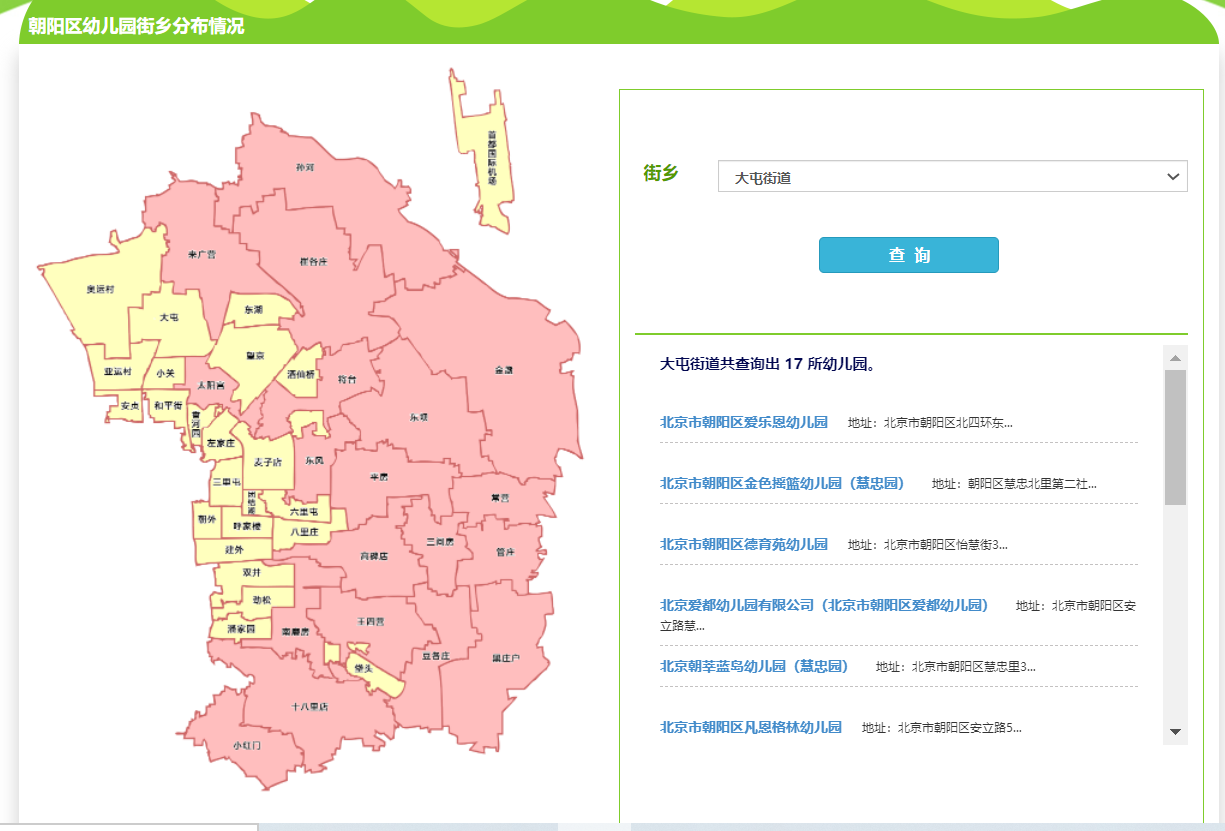This screenshot has height=831, width=1225.
Task: Select 奥运村 area on the map
Action: [x=101, y=289]
